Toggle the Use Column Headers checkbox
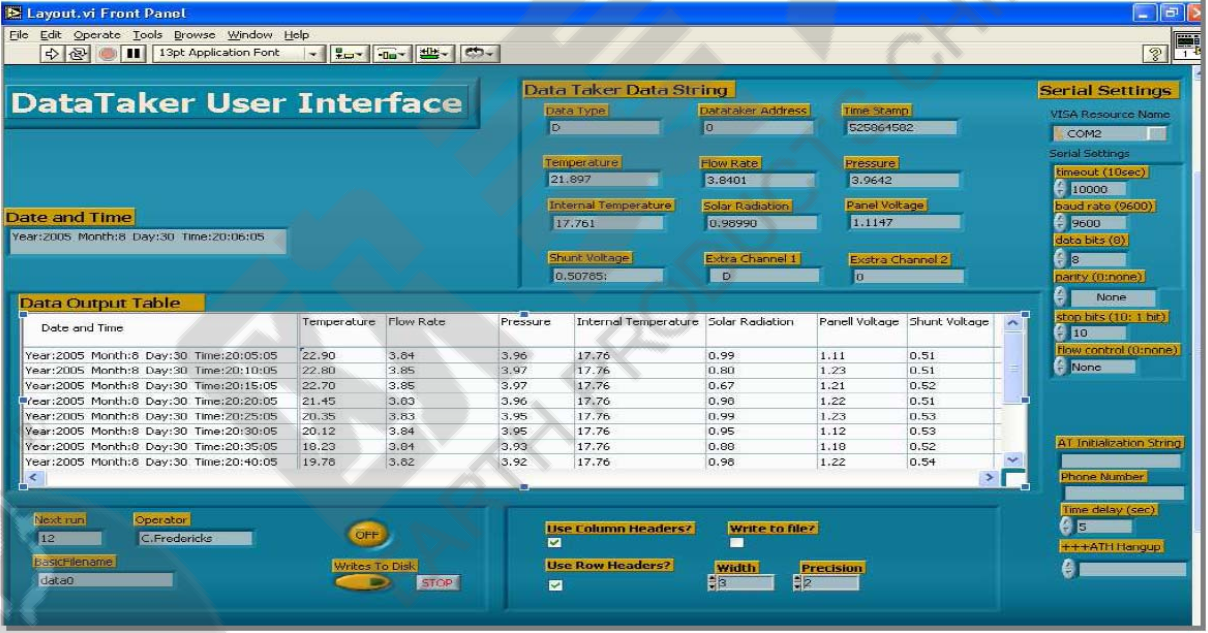 (554, 543)
